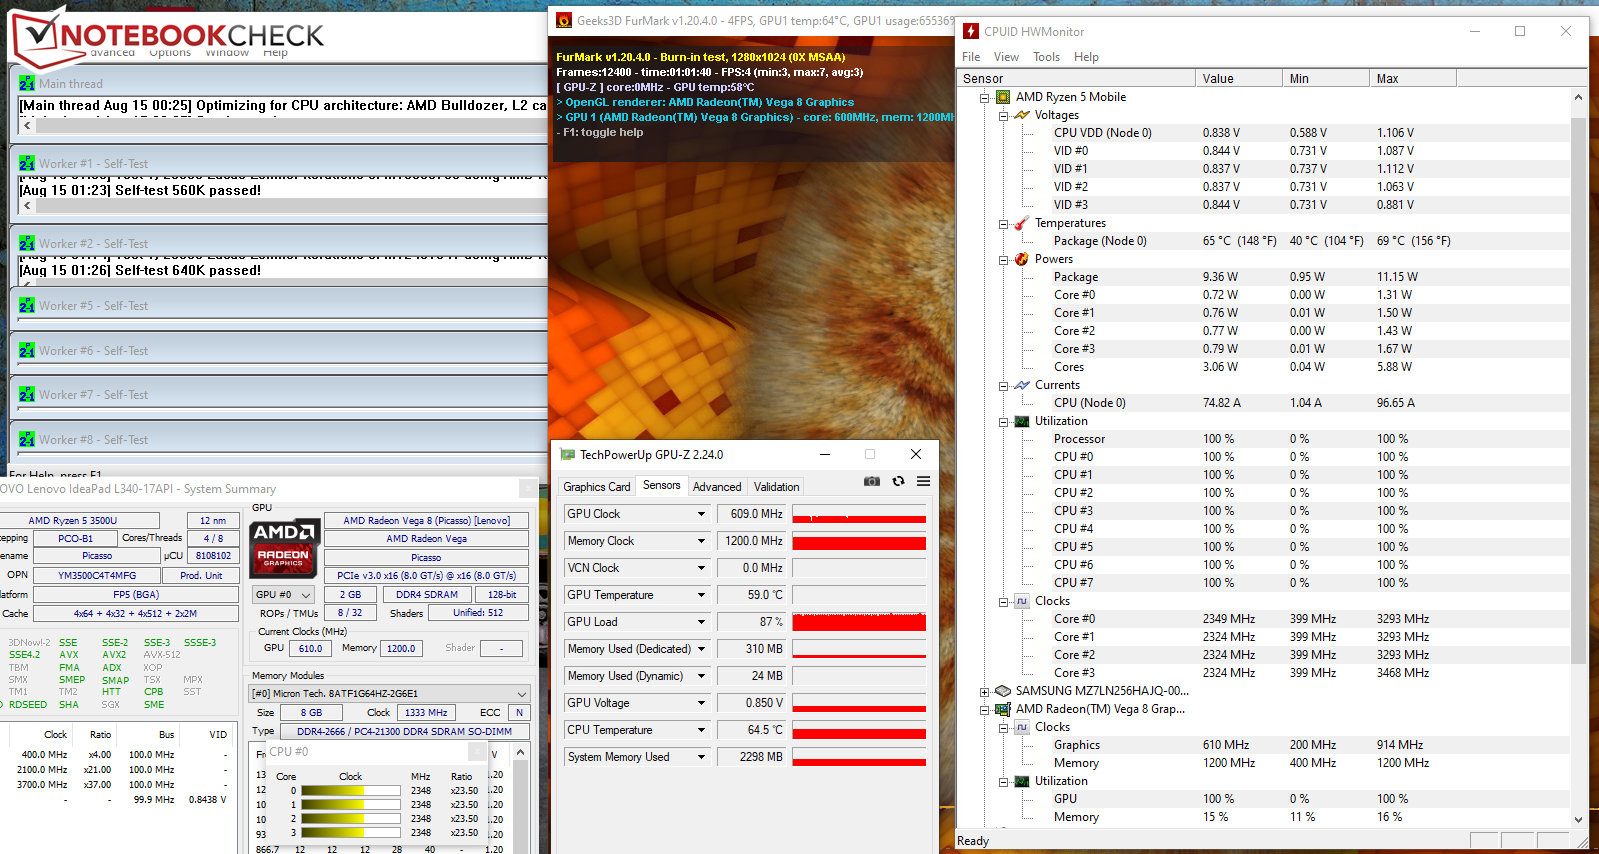This screenshot has height=854, width=1599.
Task: Click the Max column header in HWMonitor
Action: pyautogui.click(x=1413, y=78)
